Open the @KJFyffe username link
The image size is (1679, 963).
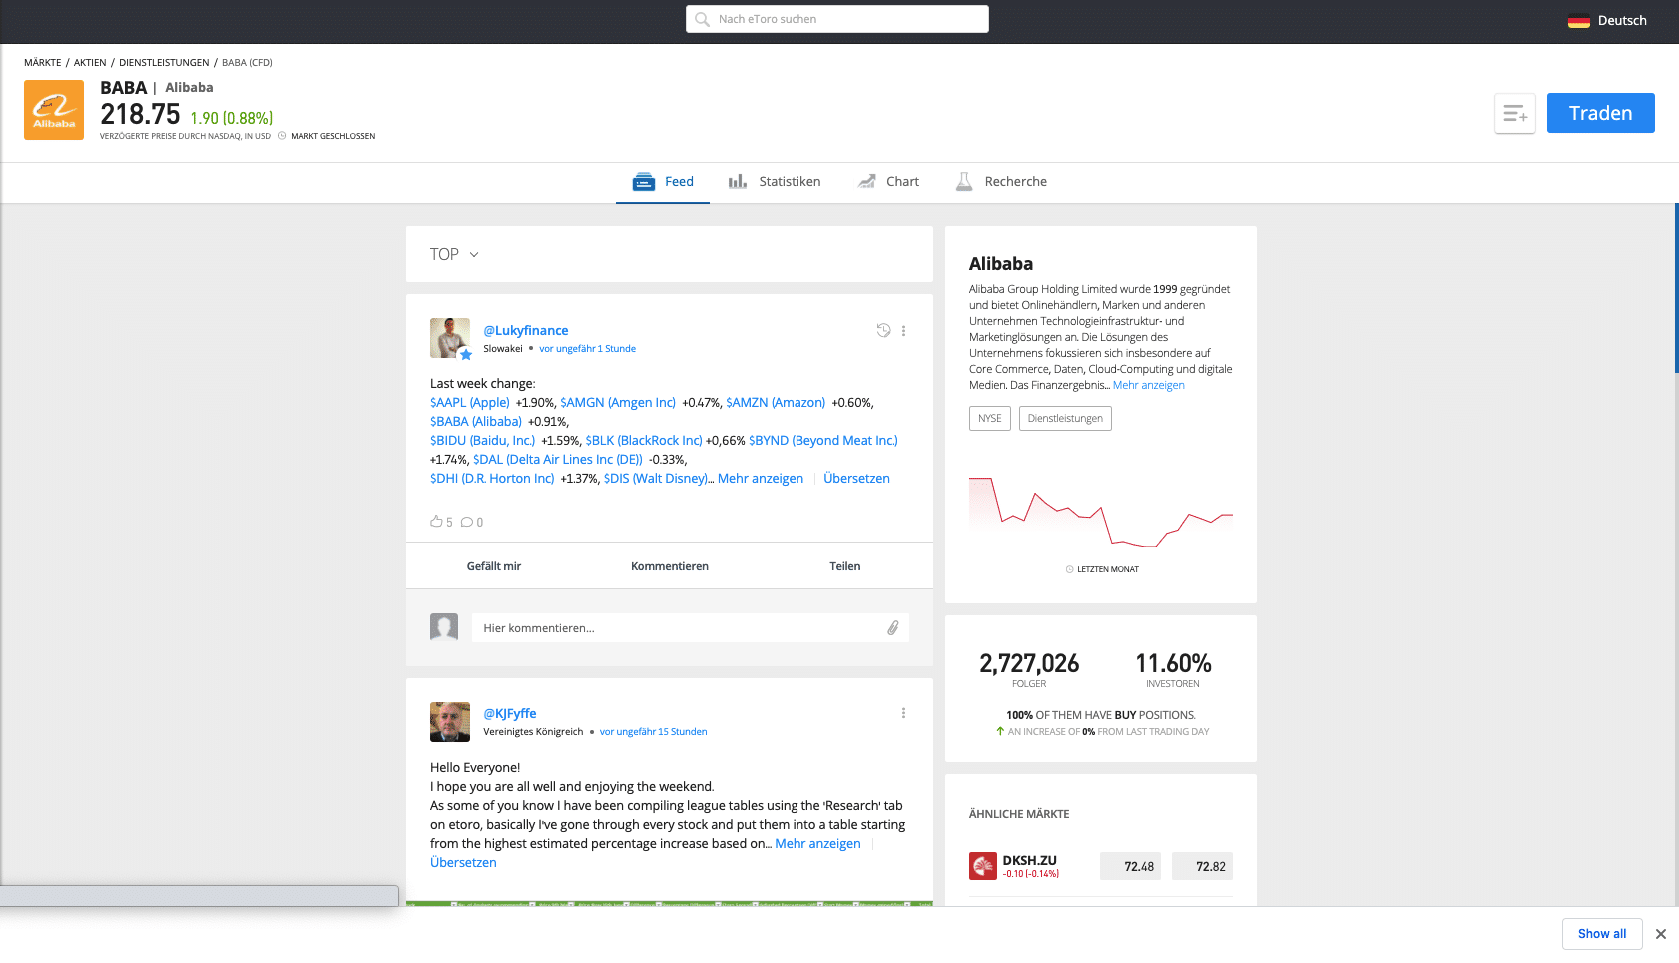pyautogui.click(x=510, y=713)
